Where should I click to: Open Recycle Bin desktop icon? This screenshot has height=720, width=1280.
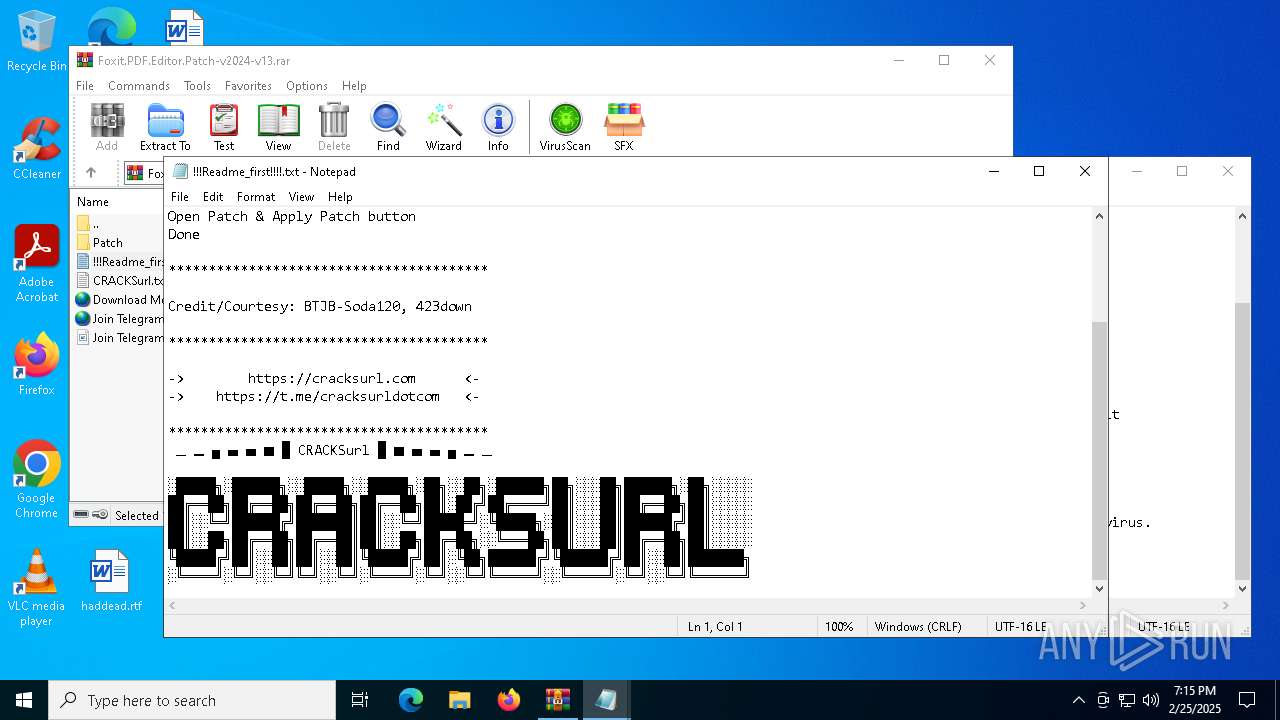point(36,42)
